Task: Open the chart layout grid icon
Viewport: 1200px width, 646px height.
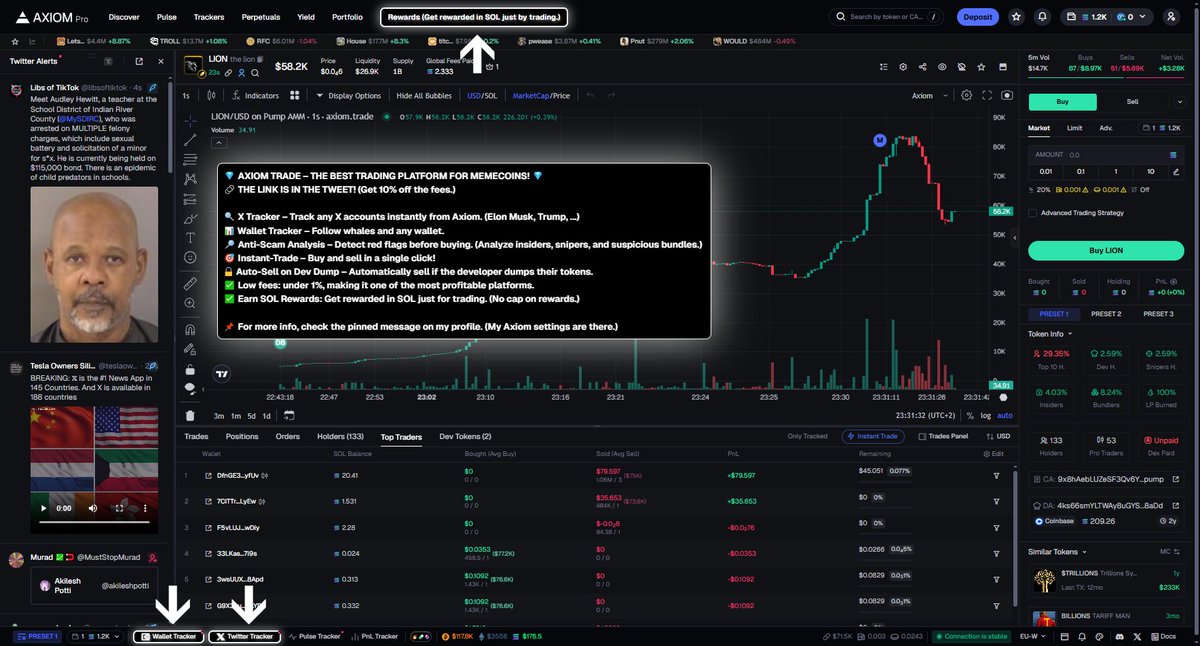Action: [295, 96]
